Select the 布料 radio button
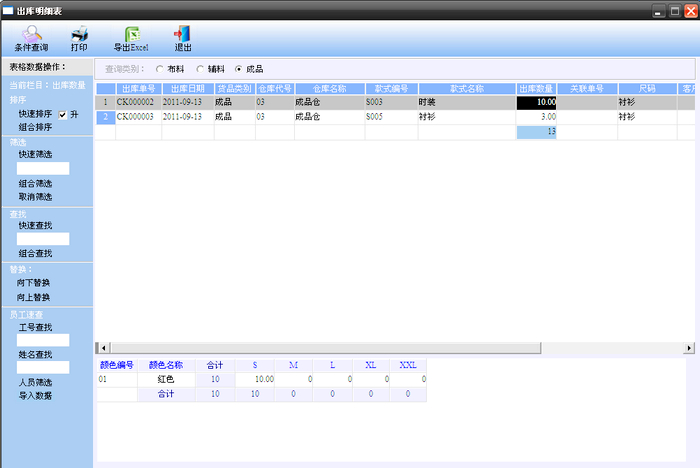This screenshot has width=700, height=468. pos(159,69)
